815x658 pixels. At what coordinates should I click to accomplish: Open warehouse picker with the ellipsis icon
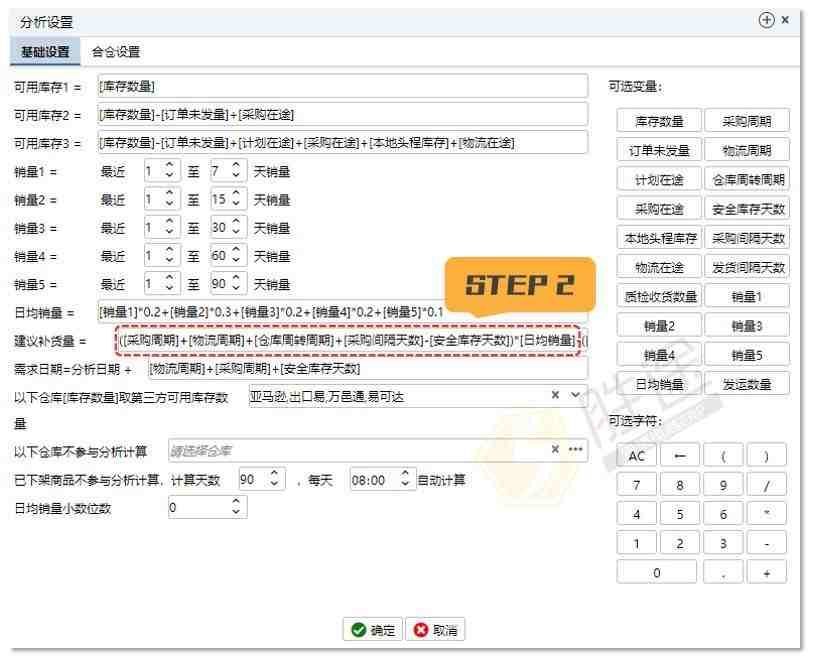pos(574,451)
